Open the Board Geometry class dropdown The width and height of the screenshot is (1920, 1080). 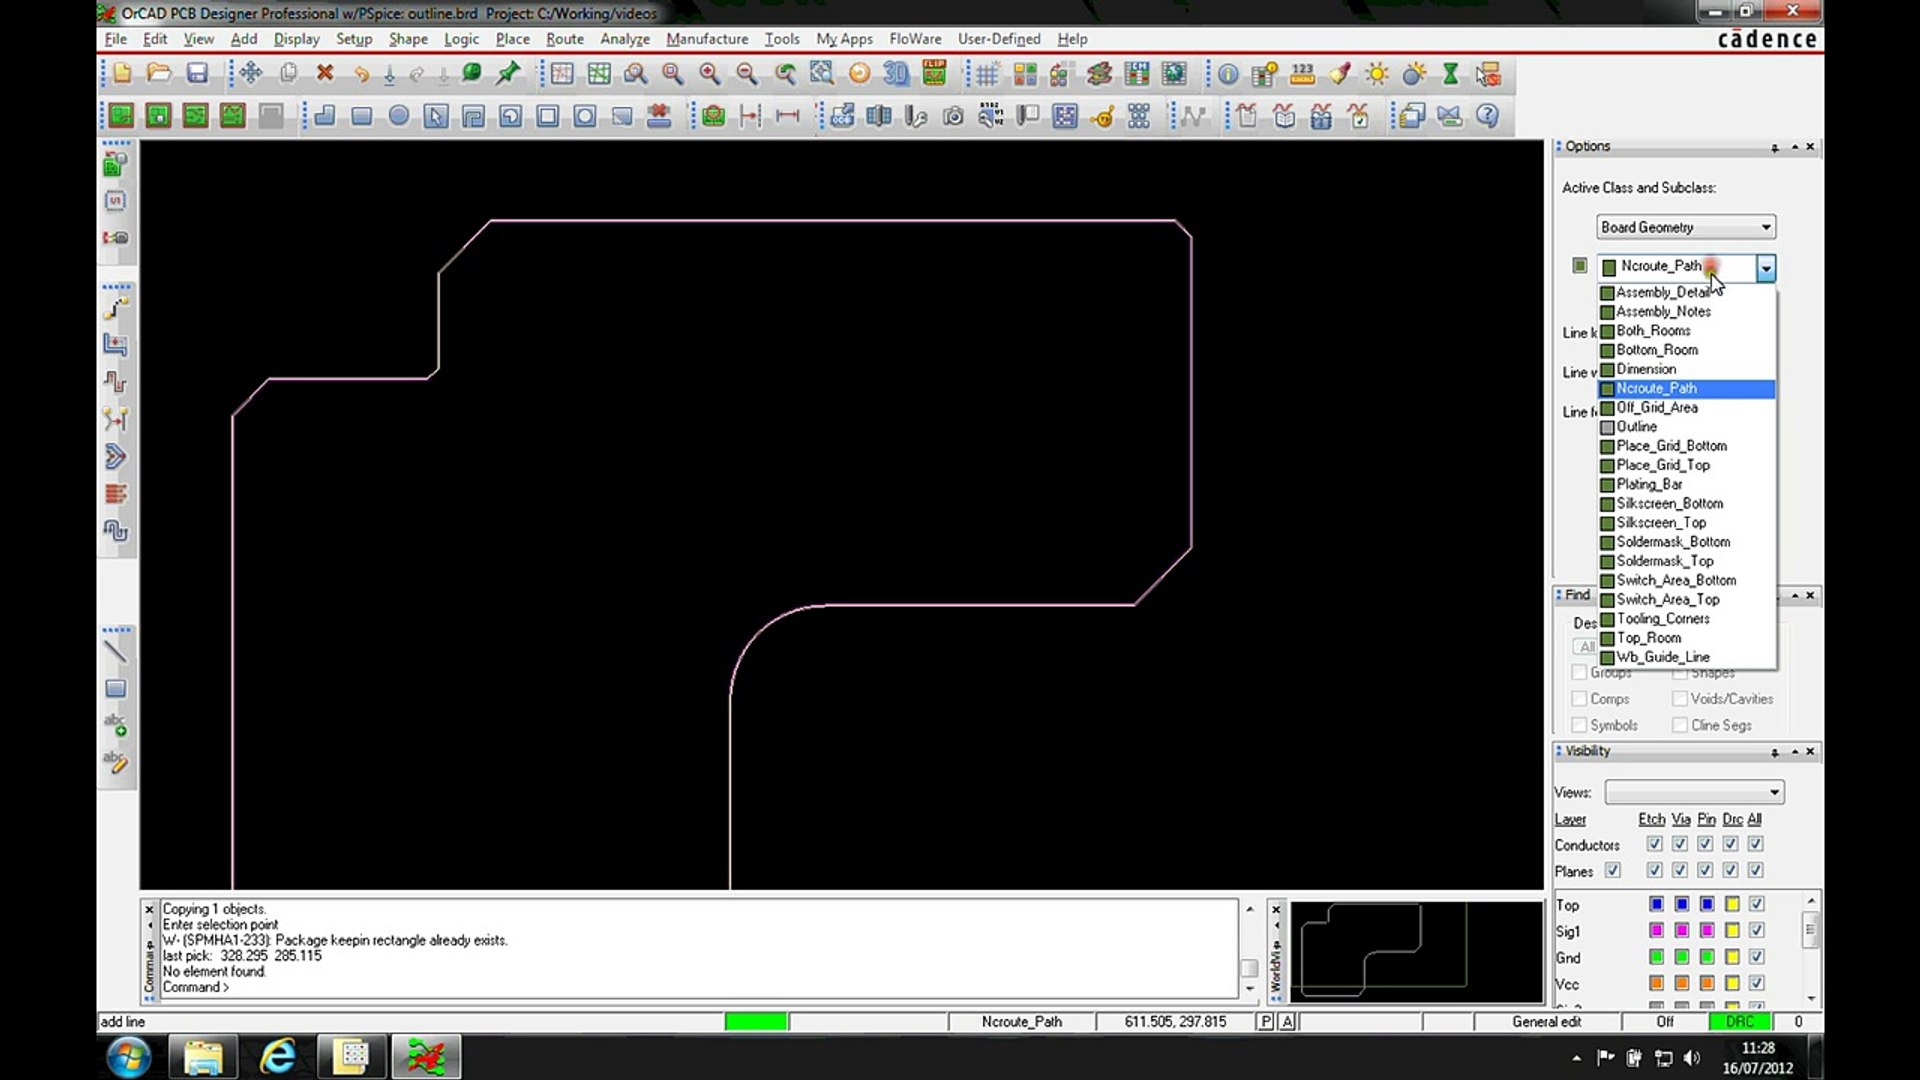tap(1765, 227)
